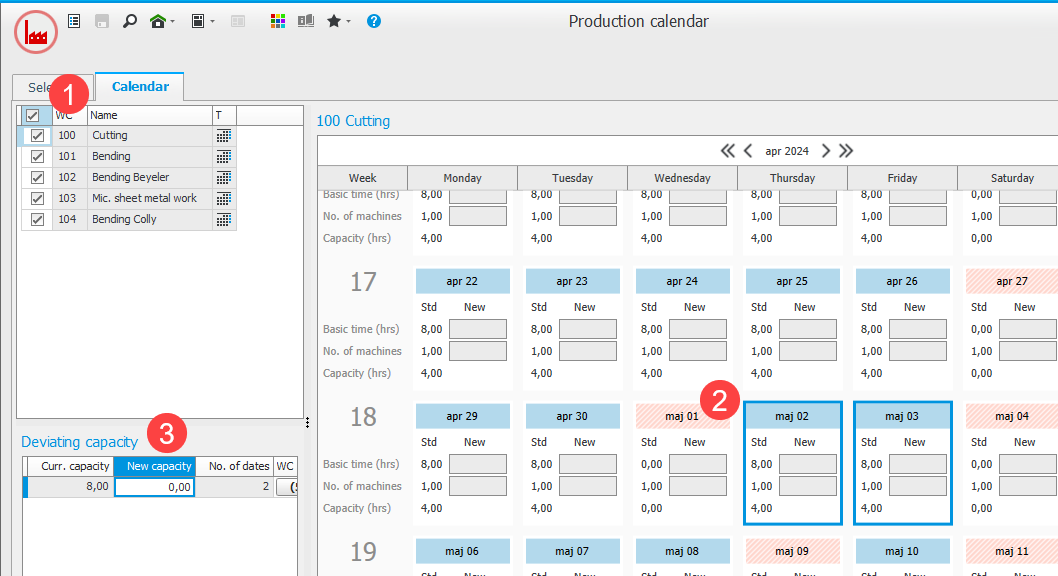Click the green home icon

click(x=157, y=21)
